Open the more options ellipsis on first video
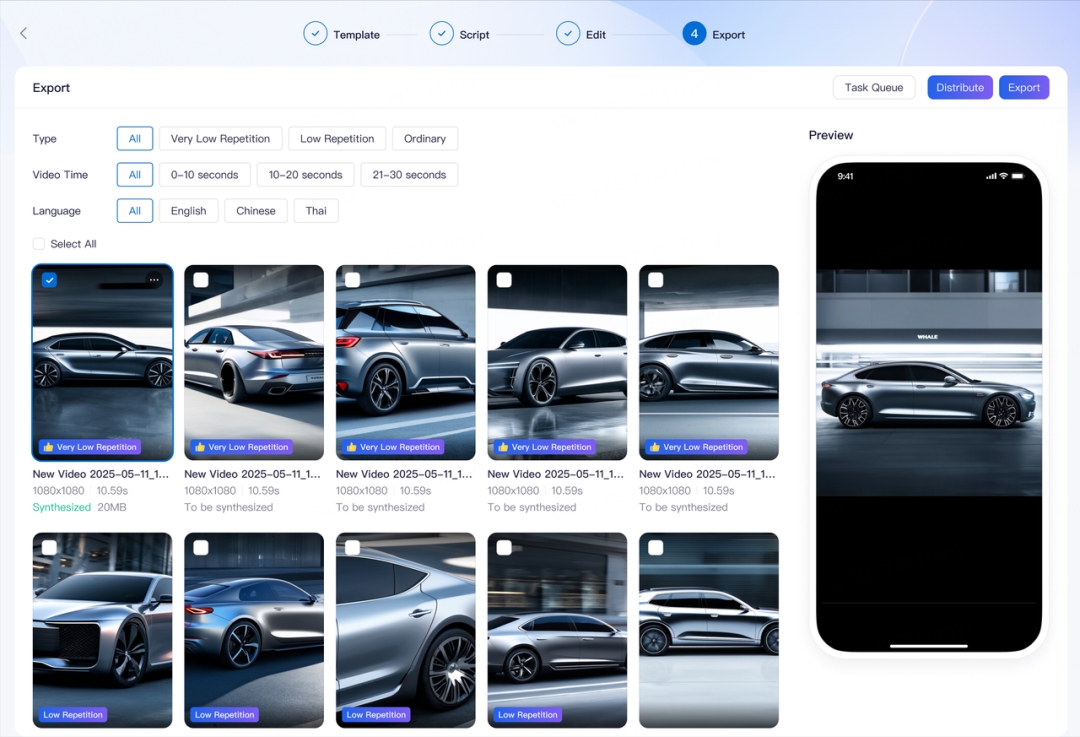This screenshot has height=737, width=1080. pos(154,280)
